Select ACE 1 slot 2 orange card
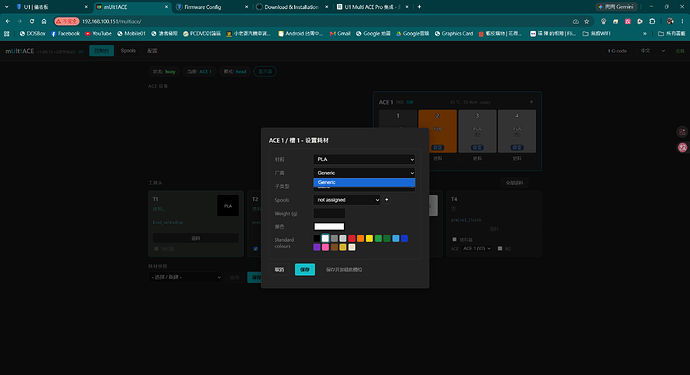The width and height of the screenshot is (690, 375). (x=437, y=131)
